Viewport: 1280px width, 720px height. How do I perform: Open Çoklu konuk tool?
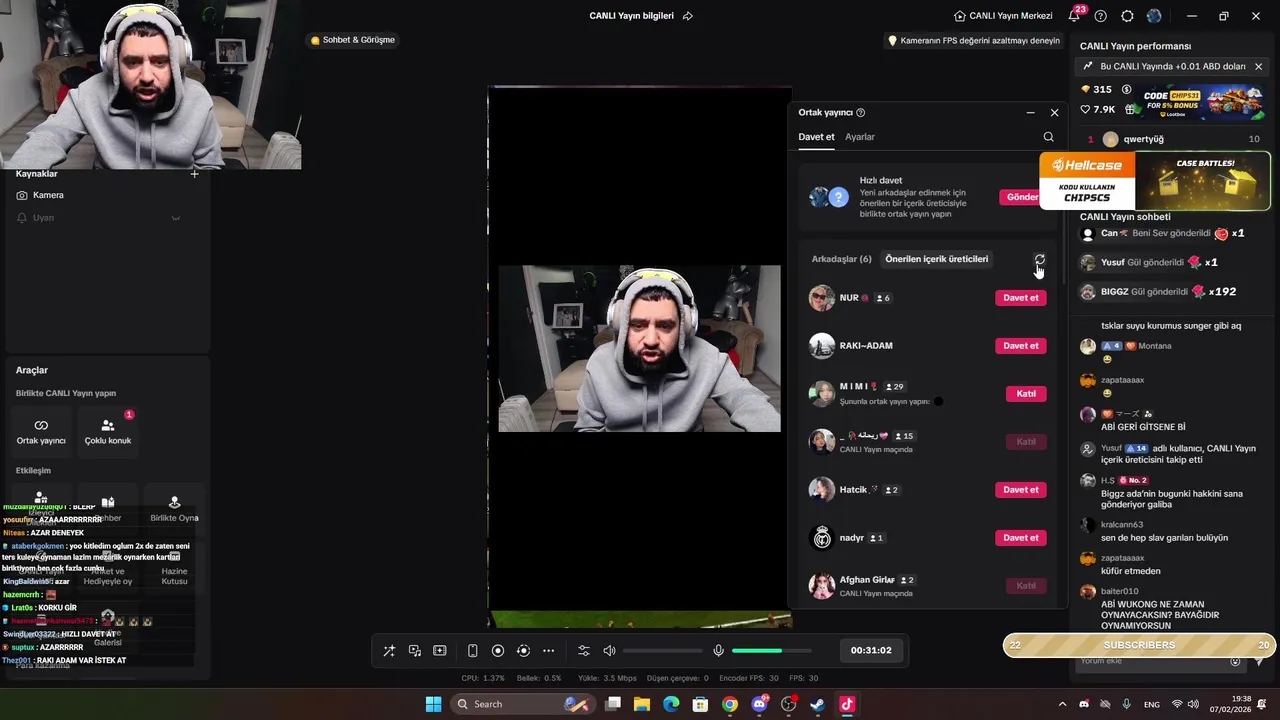(x=108, y=432)
